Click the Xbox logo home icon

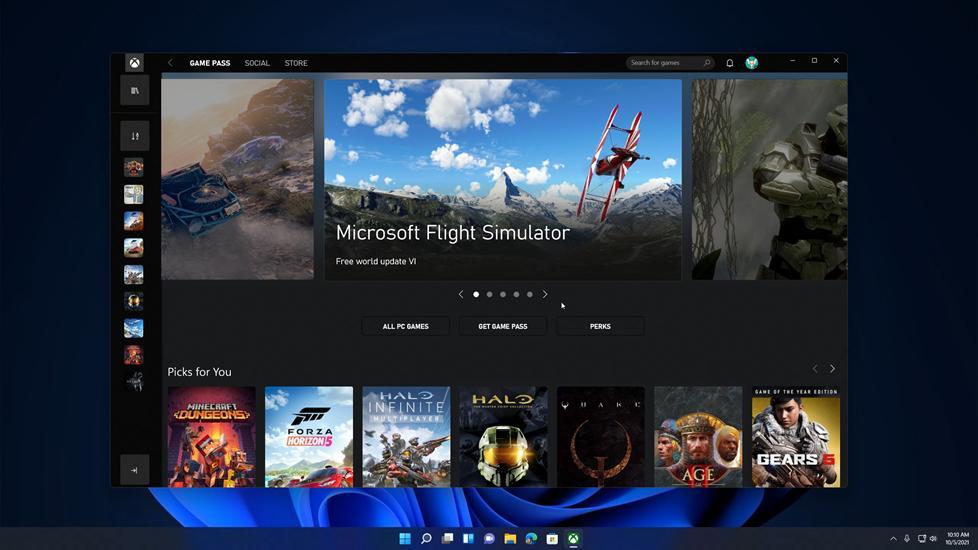134,63
